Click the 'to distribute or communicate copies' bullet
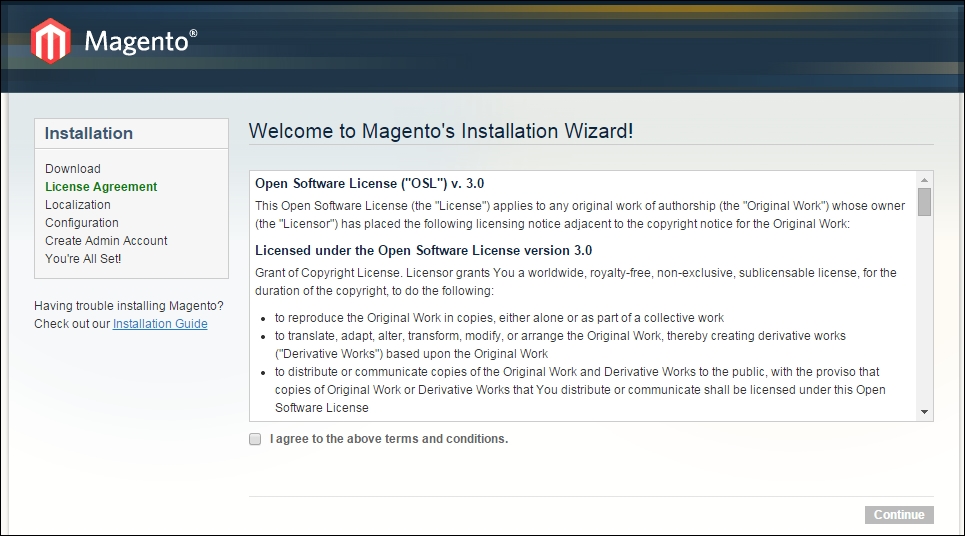 point(580,390)
